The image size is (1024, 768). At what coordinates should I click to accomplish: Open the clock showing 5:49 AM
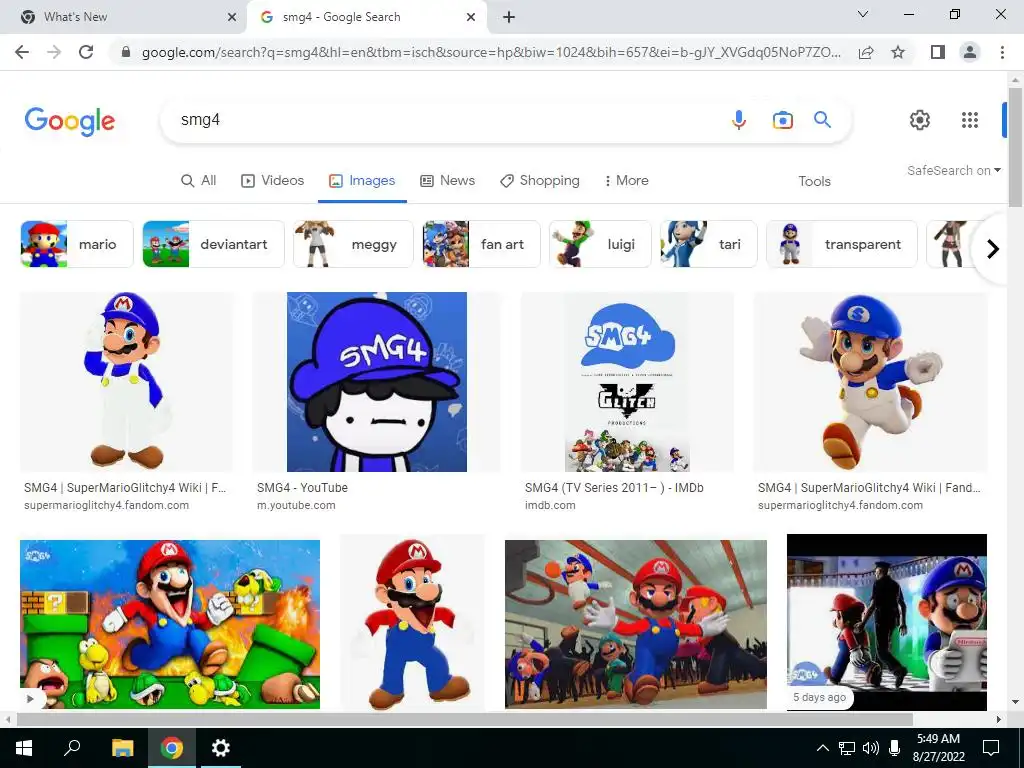(x=938, y=748)
